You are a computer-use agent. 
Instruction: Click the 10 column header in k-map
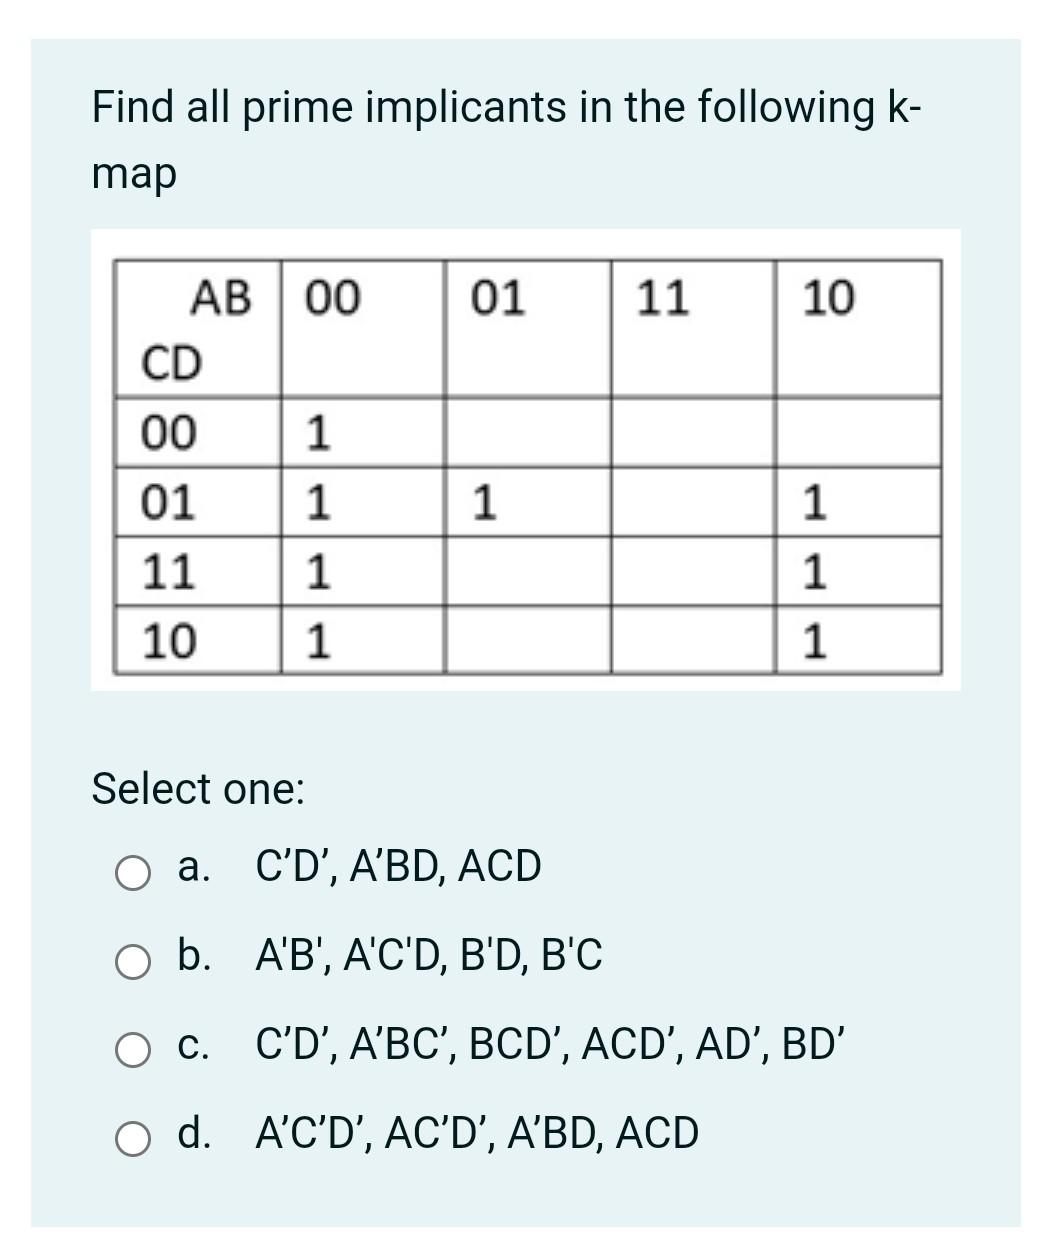827,297
